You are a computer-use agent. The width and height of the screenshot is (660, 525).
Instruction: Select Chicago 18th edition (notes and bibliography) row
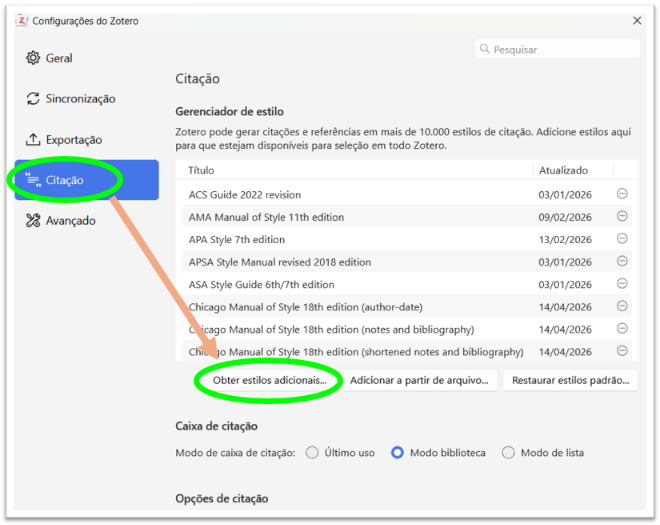tap(407, 329)
